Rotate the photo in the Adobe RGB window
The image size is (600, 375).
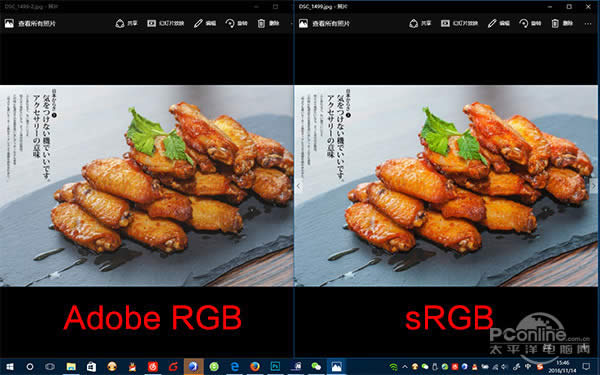pyautogui.click(x=236, y=23)
